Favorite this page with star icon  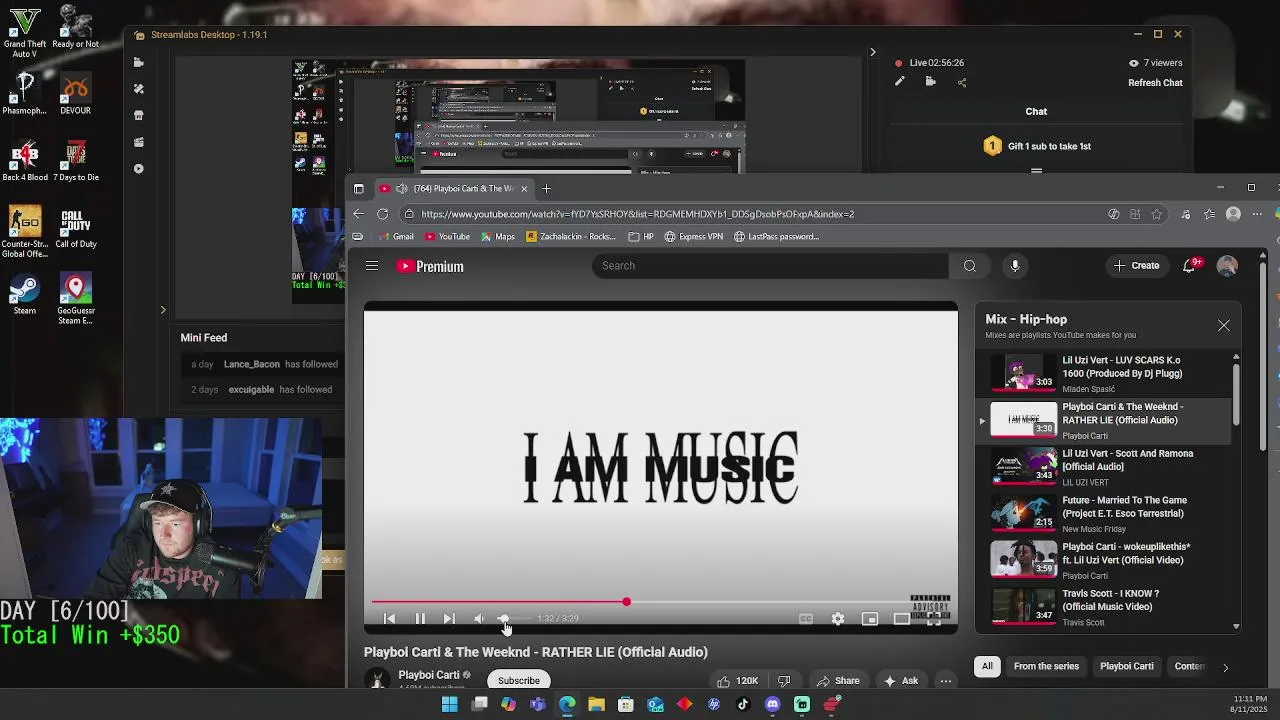1157,214
